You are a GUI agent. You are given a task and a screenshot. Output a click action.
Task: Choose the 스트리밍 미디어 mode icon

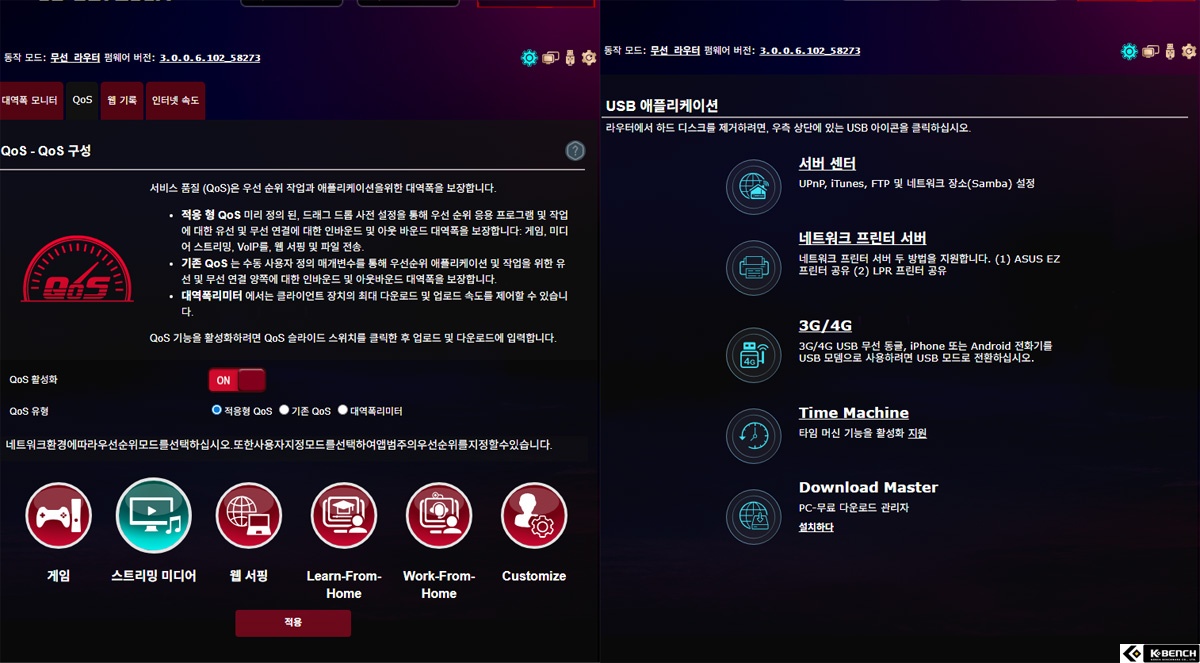153,516
